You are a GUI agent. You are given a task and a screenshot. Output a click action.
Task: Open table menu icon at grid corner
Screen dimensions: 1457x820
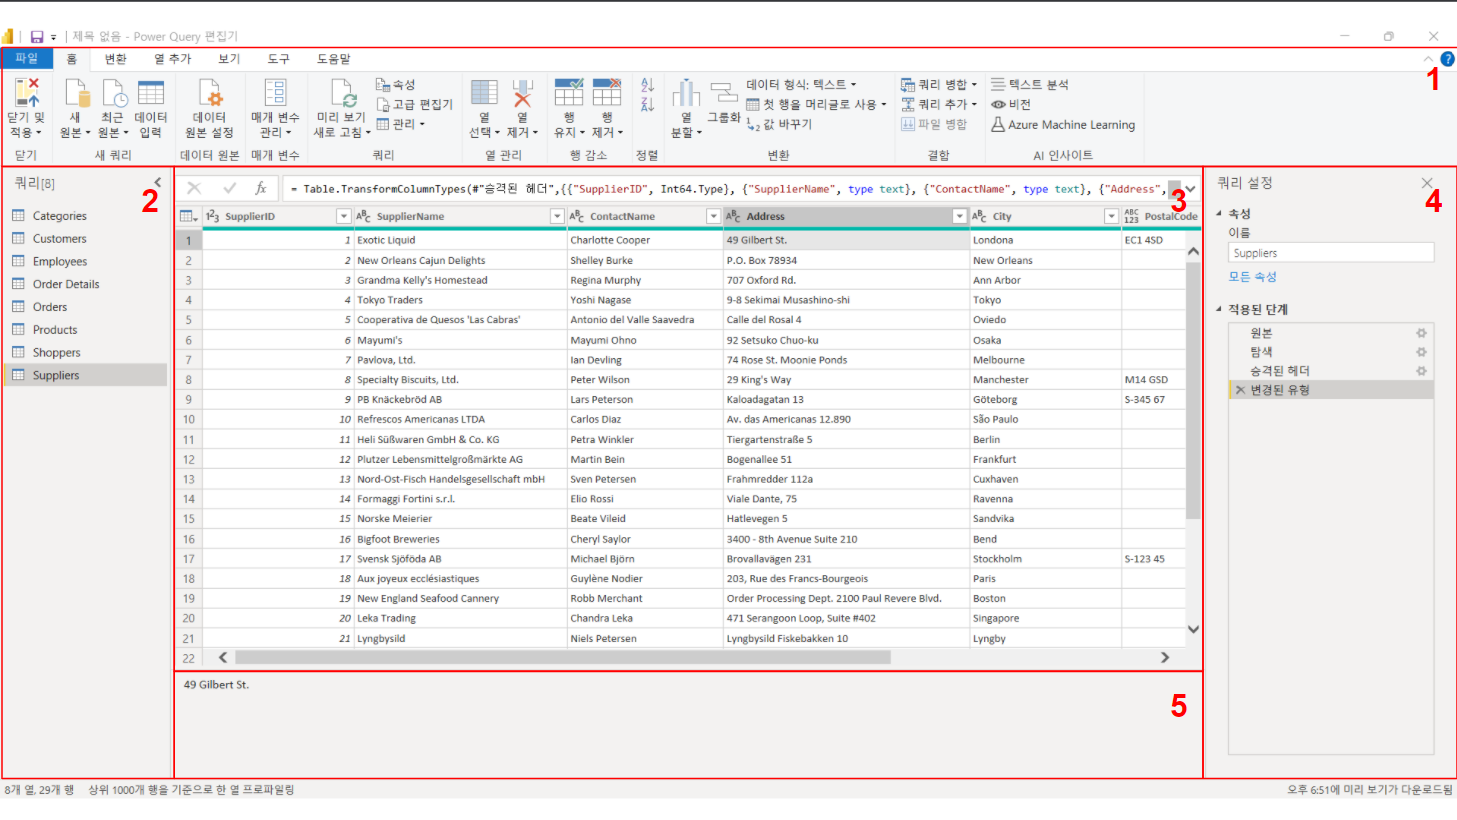pos(188,216)
